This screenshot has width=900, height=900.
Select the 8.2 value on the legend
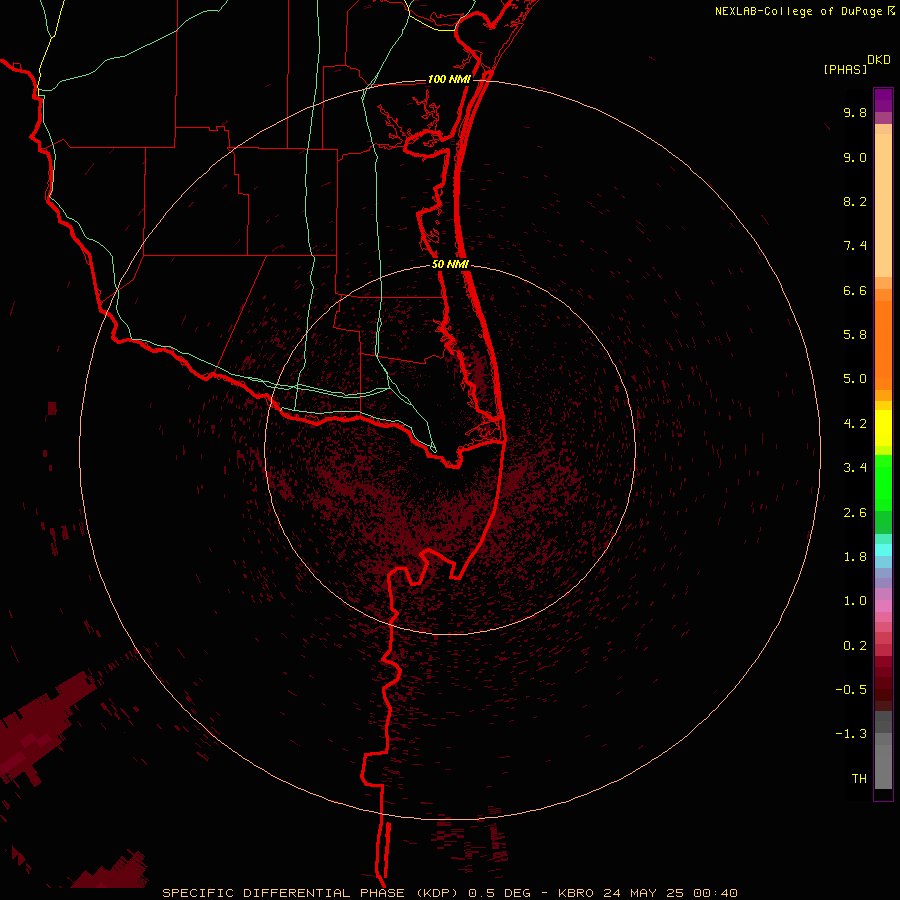coord(855,201)
